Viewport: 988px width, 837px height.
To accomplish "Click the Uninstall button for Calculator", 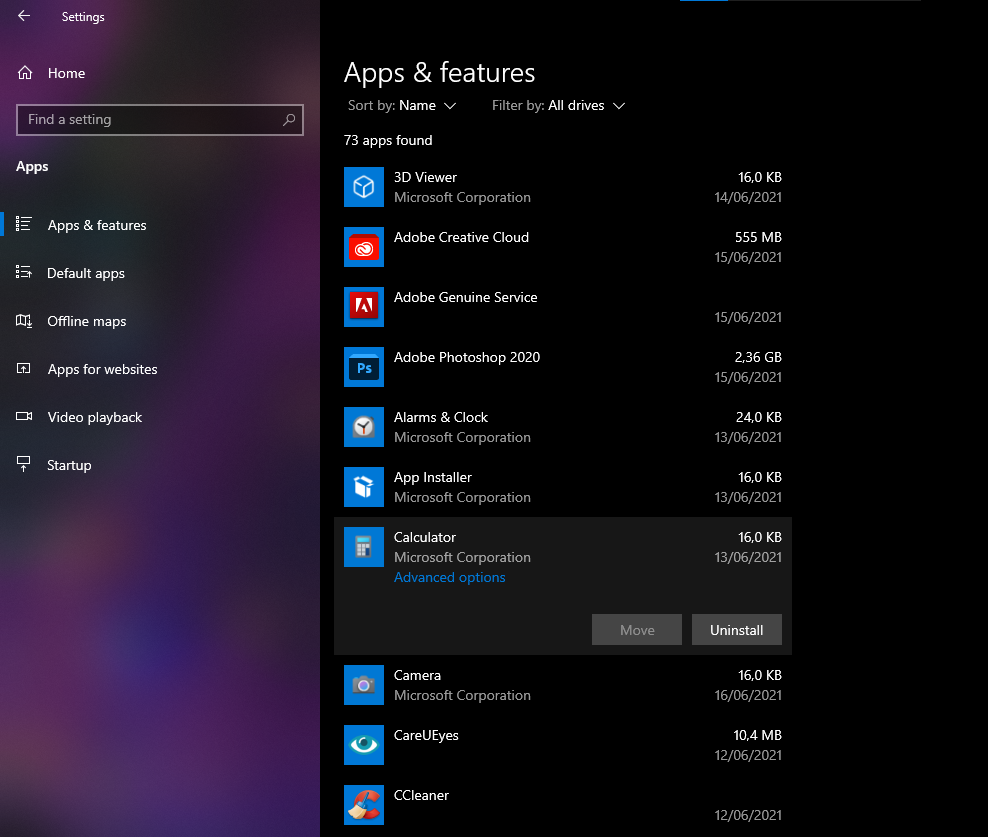I will coord(737,630).
